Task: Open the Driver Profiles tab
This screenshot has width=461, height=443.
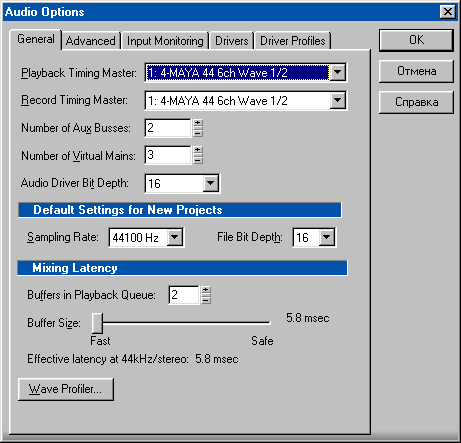Action: [x=293, y=41]
